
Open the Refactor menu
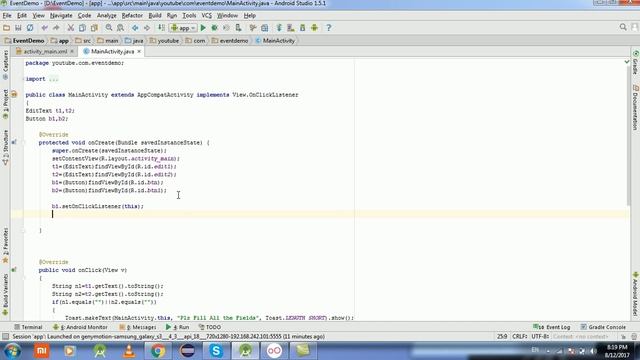pyautogui.click(x=132, y=16)
